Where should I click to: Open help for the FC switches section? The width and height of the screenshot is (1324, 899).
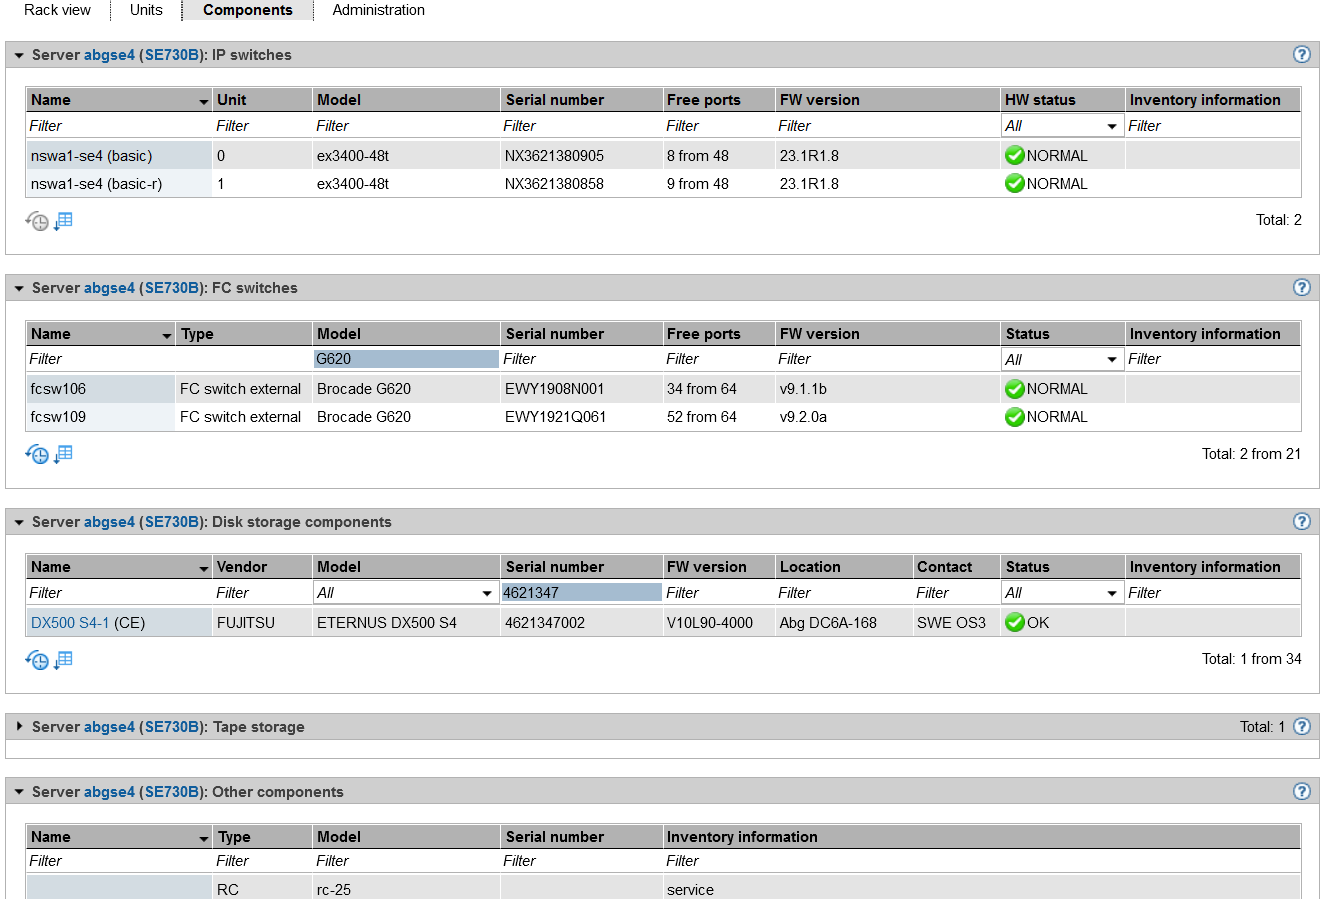coord(1301,288)
